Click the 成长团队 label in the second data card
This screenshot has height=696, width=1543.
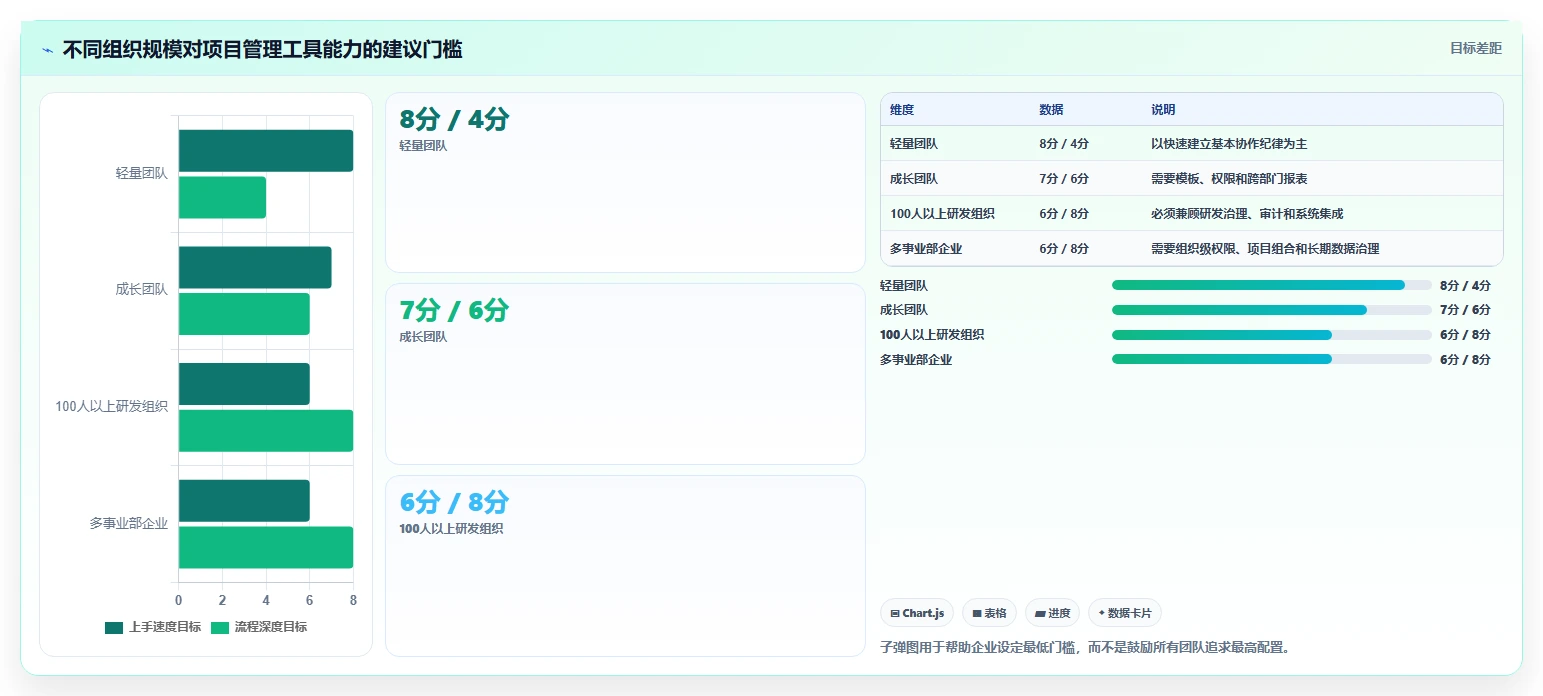click(x=423, y=337)
